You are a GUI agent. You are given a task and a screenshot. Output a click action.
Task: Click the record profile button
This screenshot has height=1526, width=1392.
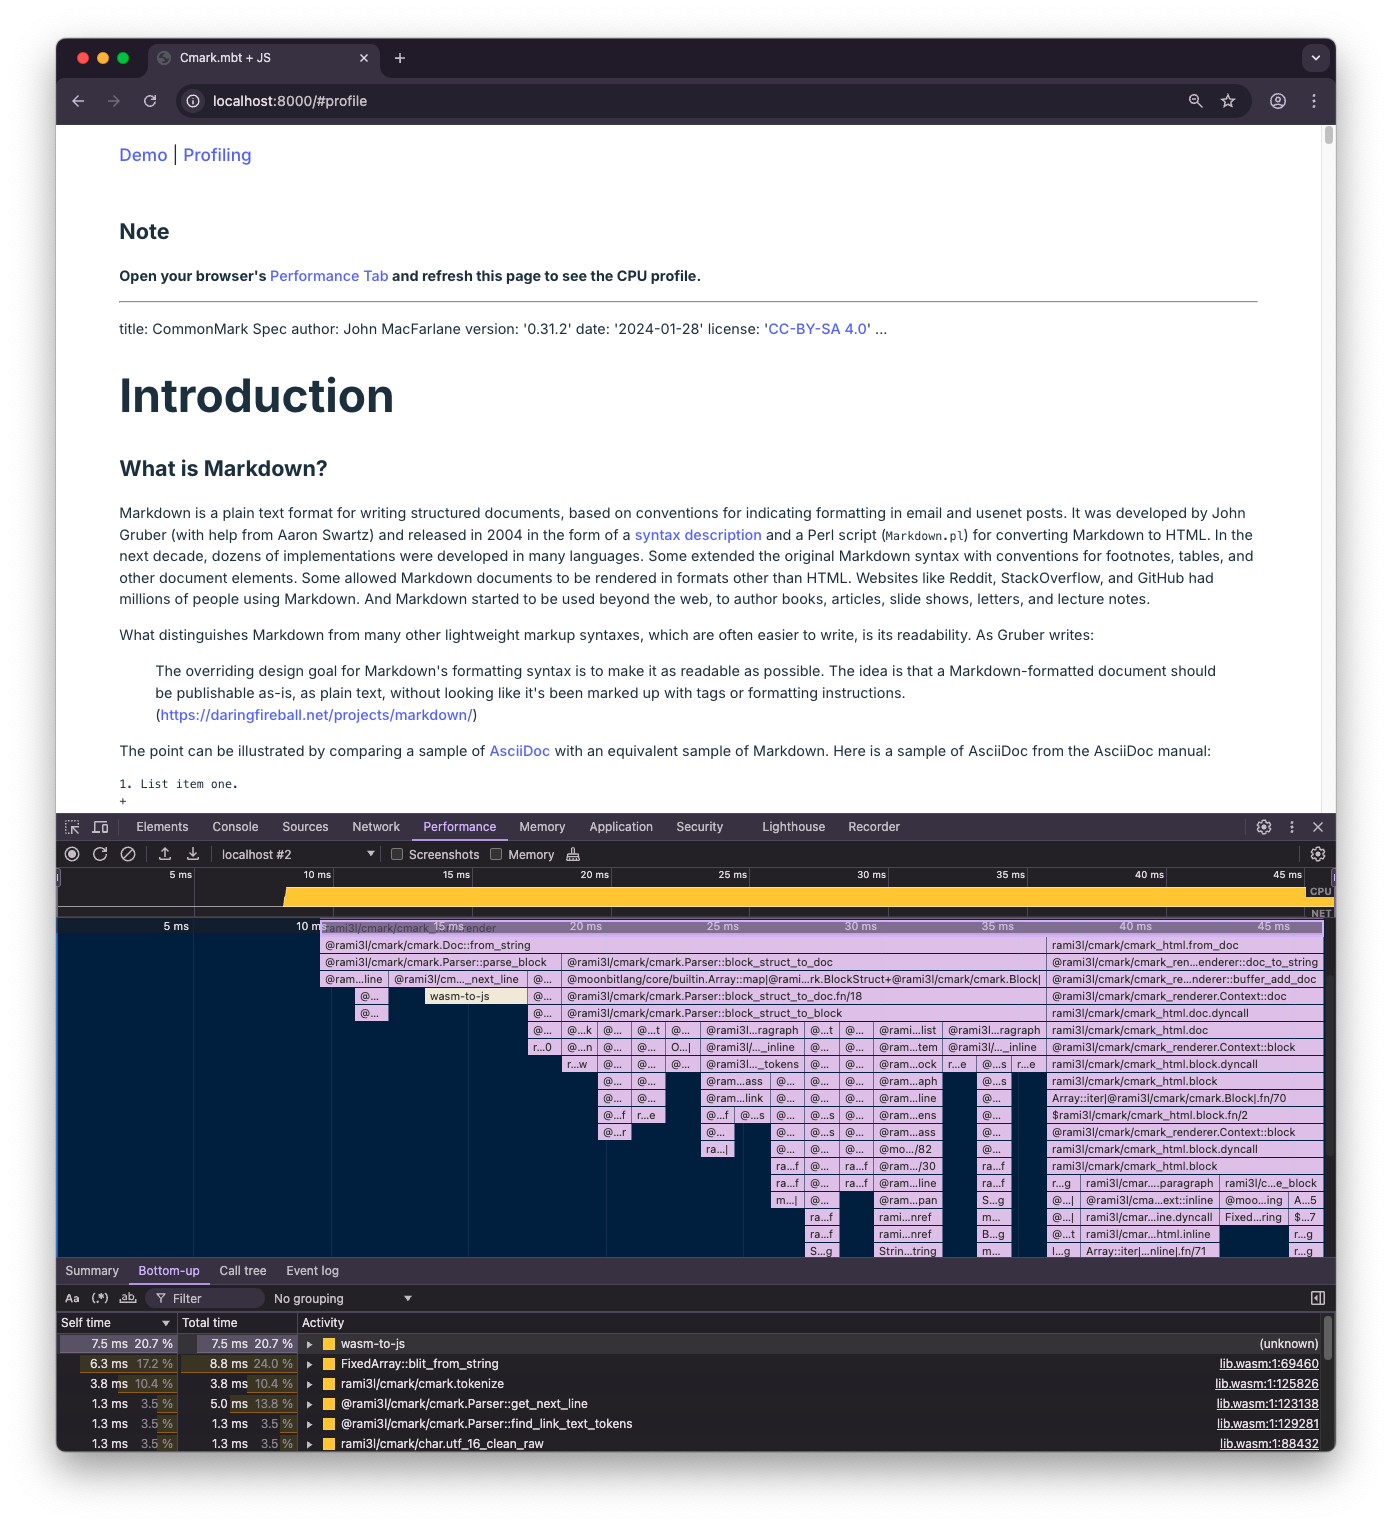click(71, 854)
